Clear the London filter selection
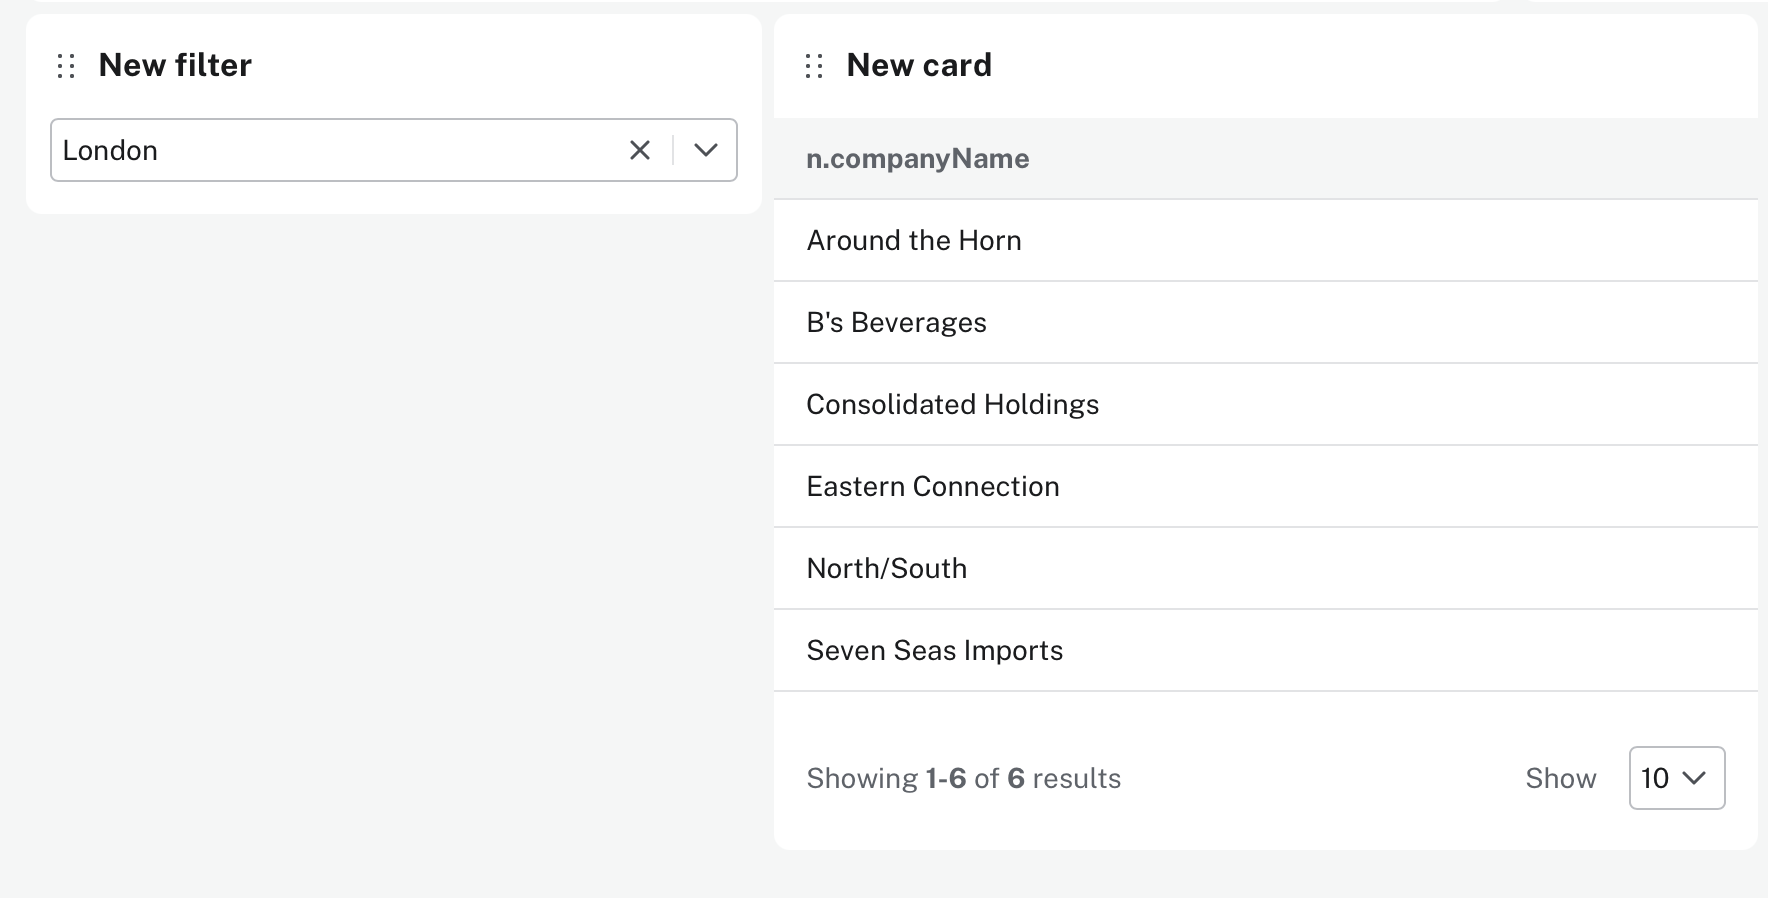This screenshot has height=898, width=1768. point(640,150)
